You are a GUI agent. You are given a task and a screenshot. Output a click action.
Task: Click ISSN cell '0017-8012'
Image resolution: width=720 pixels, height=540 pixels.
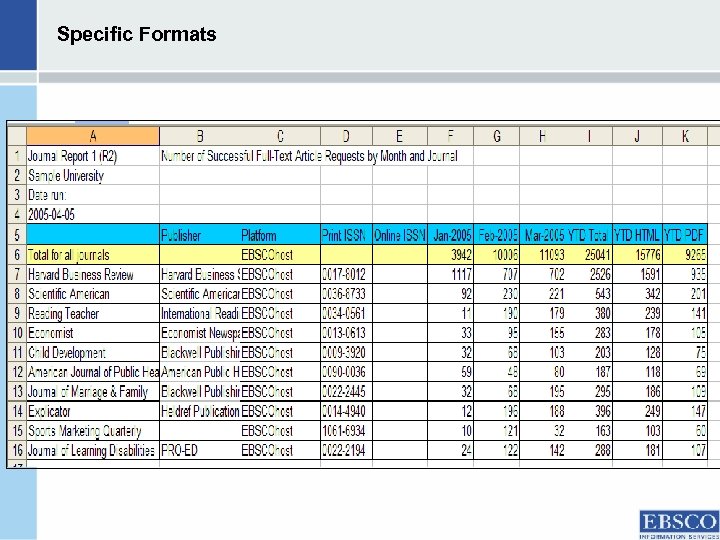pyautogui.click(x=346, y=275)
